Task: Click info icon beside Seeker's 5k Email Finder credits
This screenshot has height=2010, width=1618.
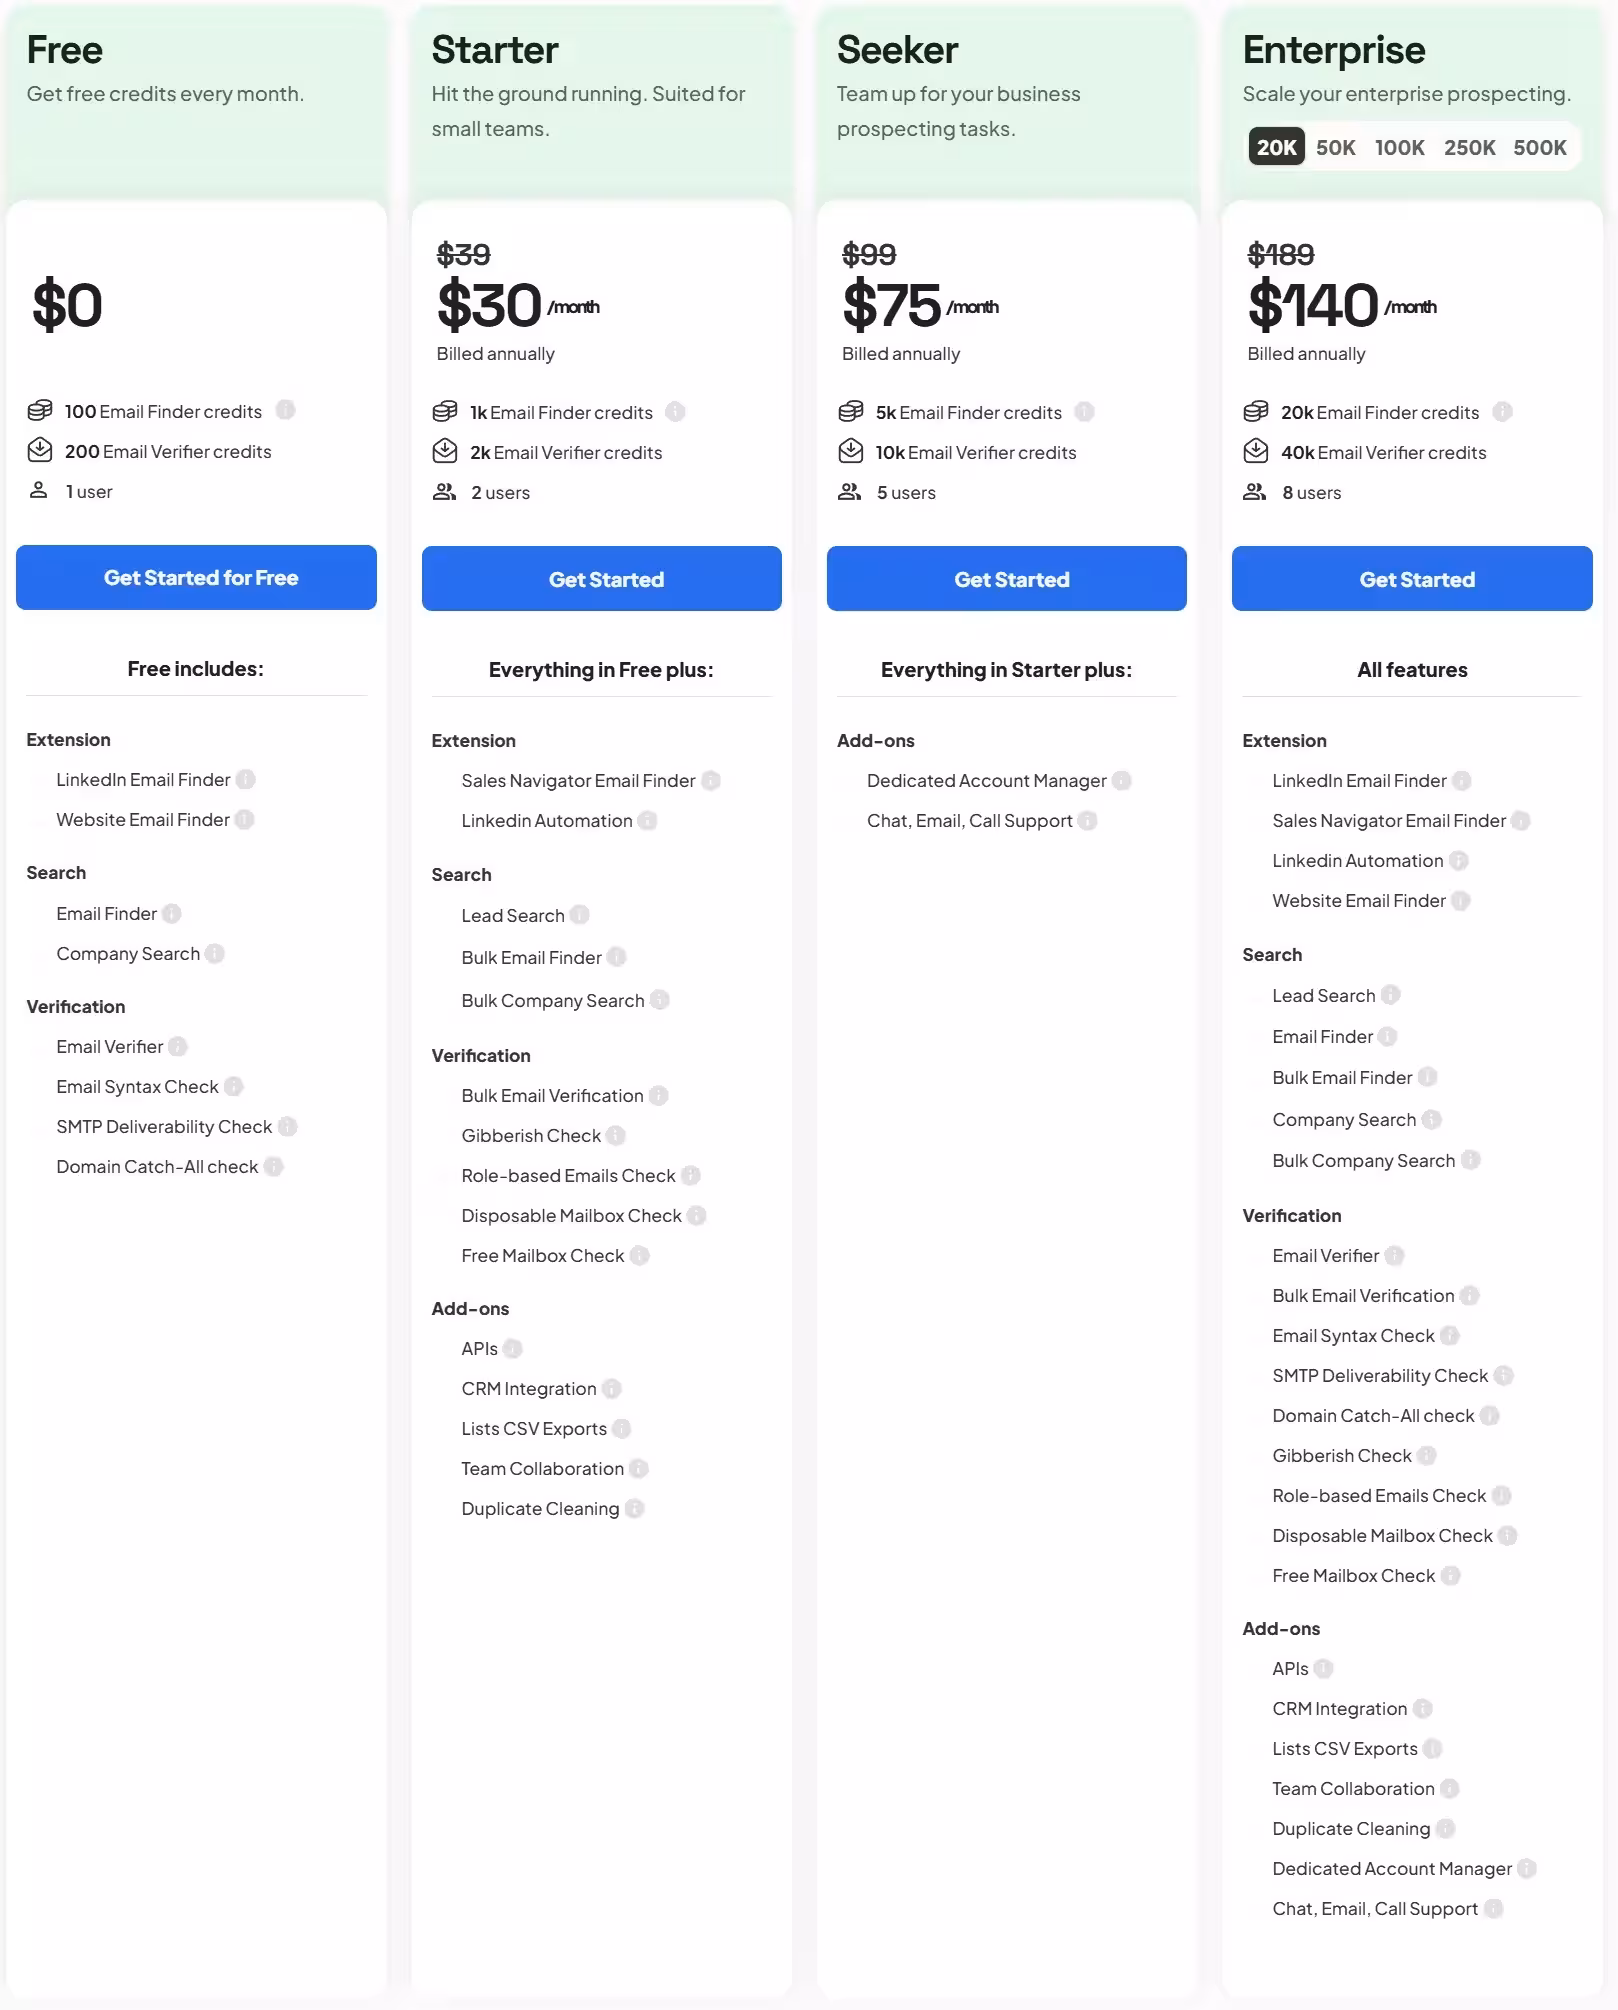Action: (1084, 412)
